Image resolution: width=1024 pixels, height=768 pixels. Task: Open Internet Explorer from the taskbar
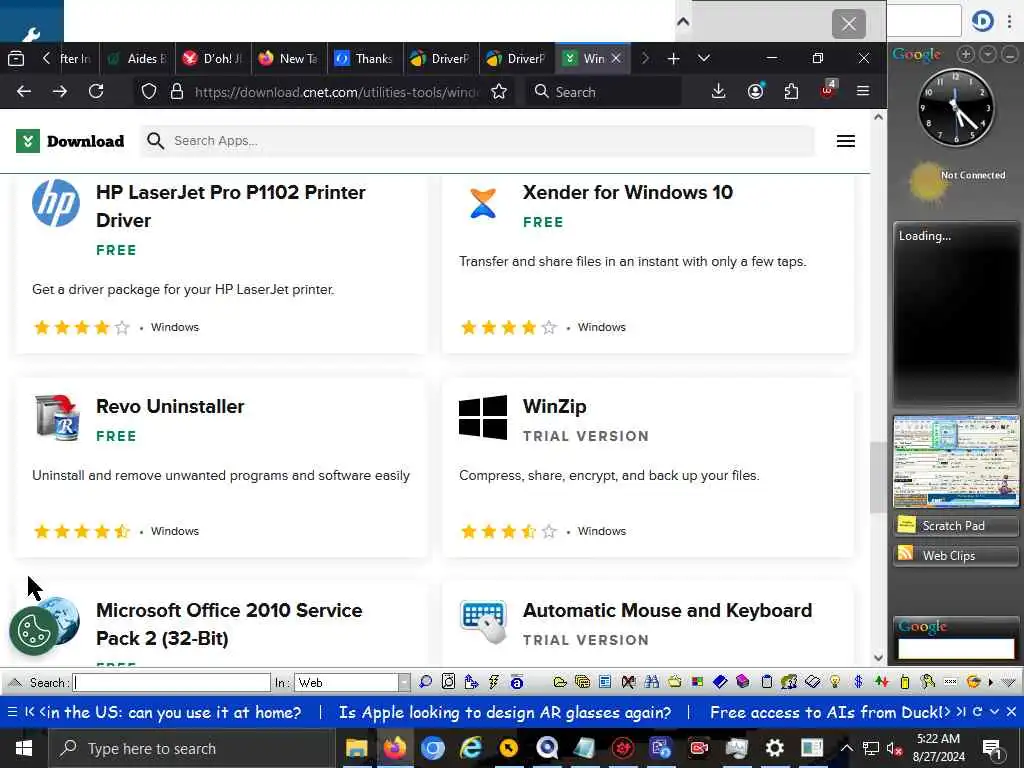click(471, 748)
